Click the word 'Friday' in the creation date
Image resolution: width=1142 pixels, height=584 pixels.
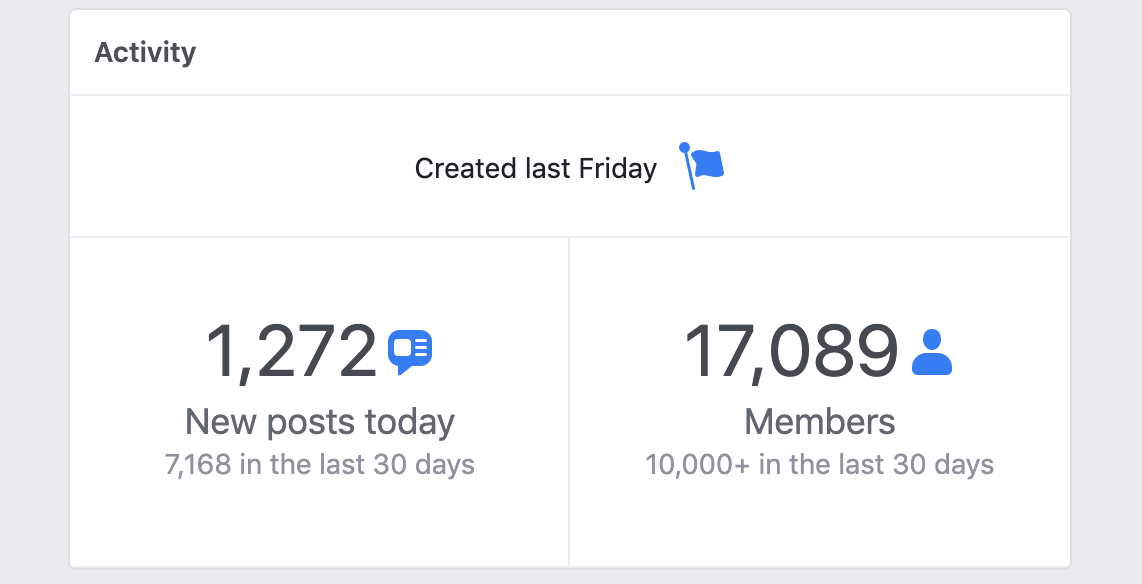point(618,168)
